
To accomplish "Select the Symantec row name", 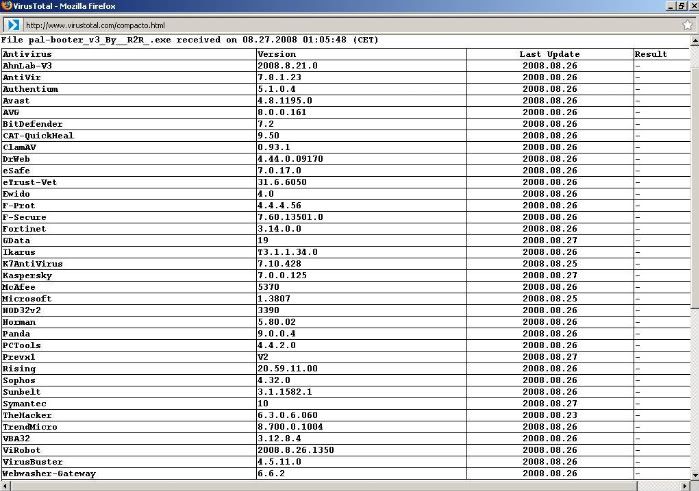I will click(x=25, y=404).
